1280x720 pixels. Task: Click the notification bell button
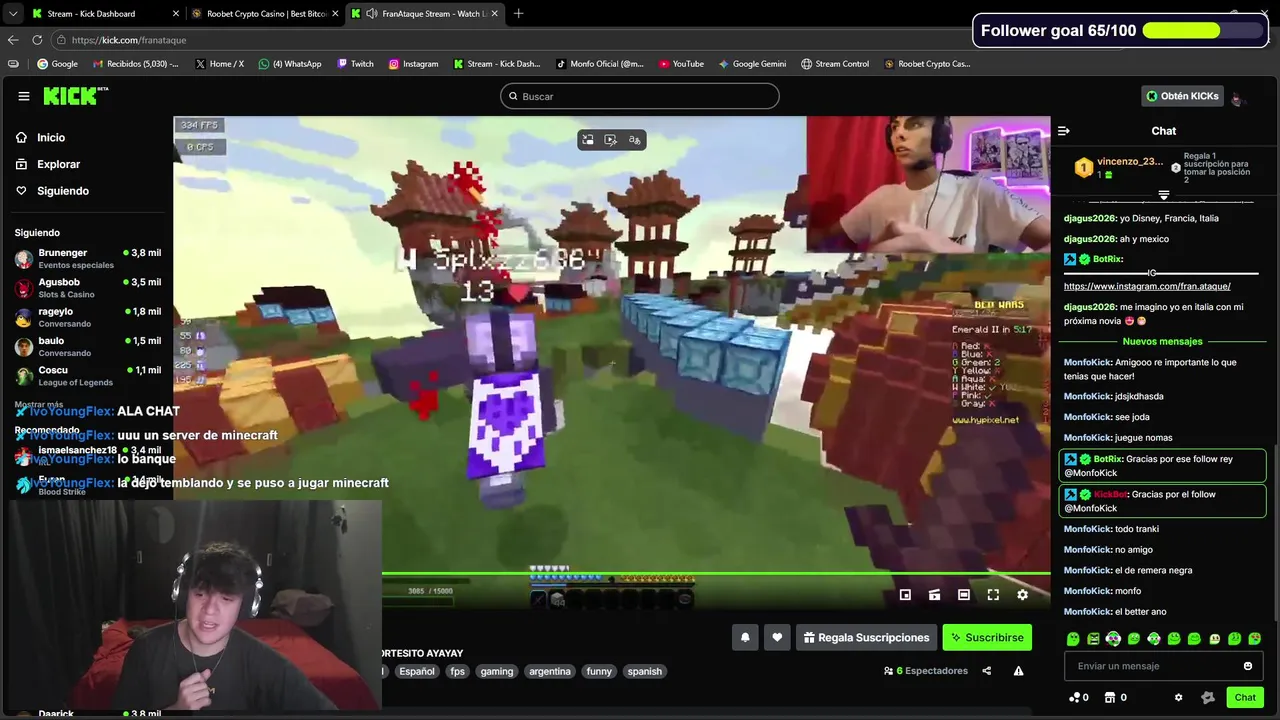(745, 637)
